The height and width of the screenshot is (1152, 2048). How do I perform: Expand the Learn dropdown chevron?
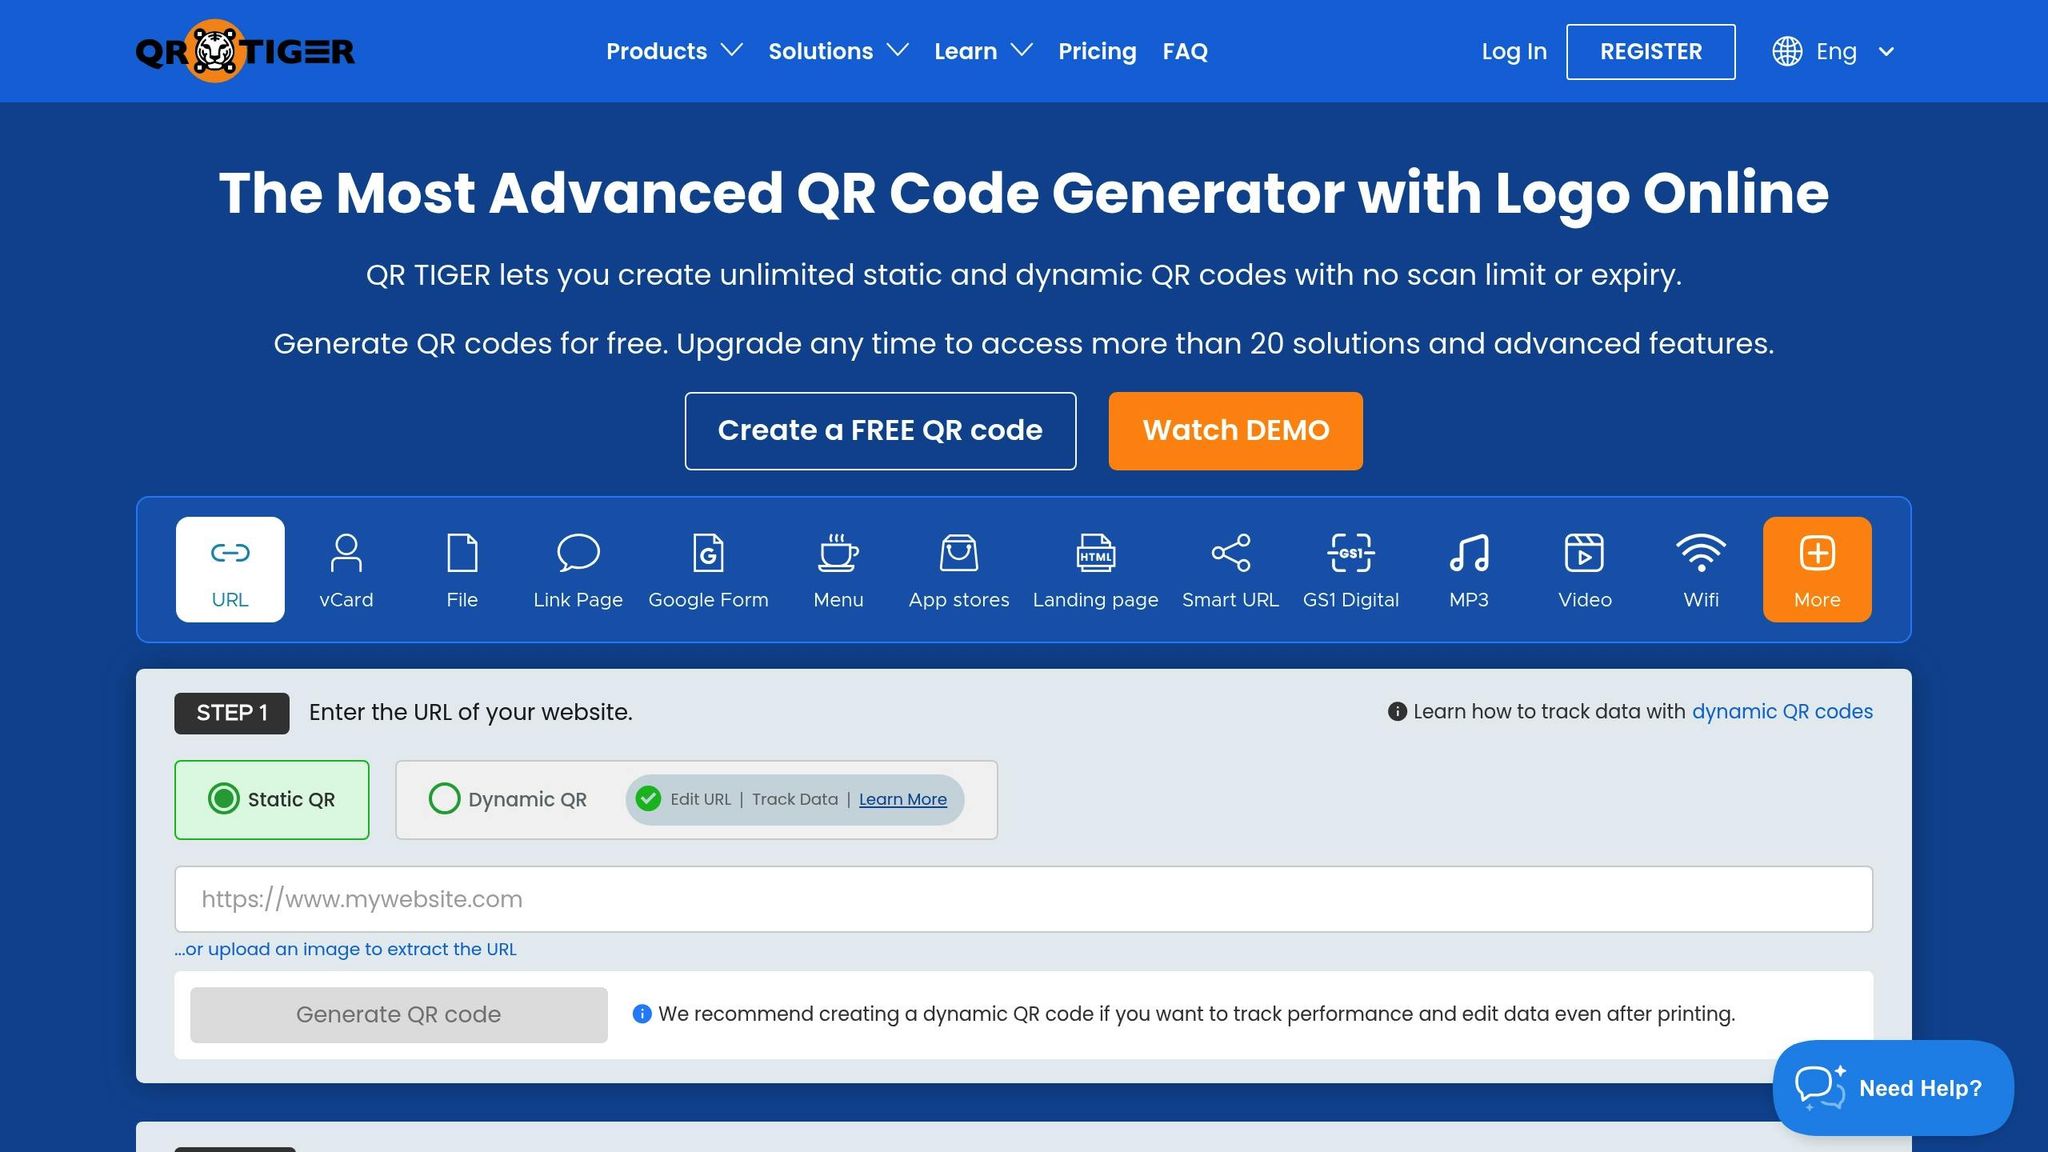click(1022, 50)
